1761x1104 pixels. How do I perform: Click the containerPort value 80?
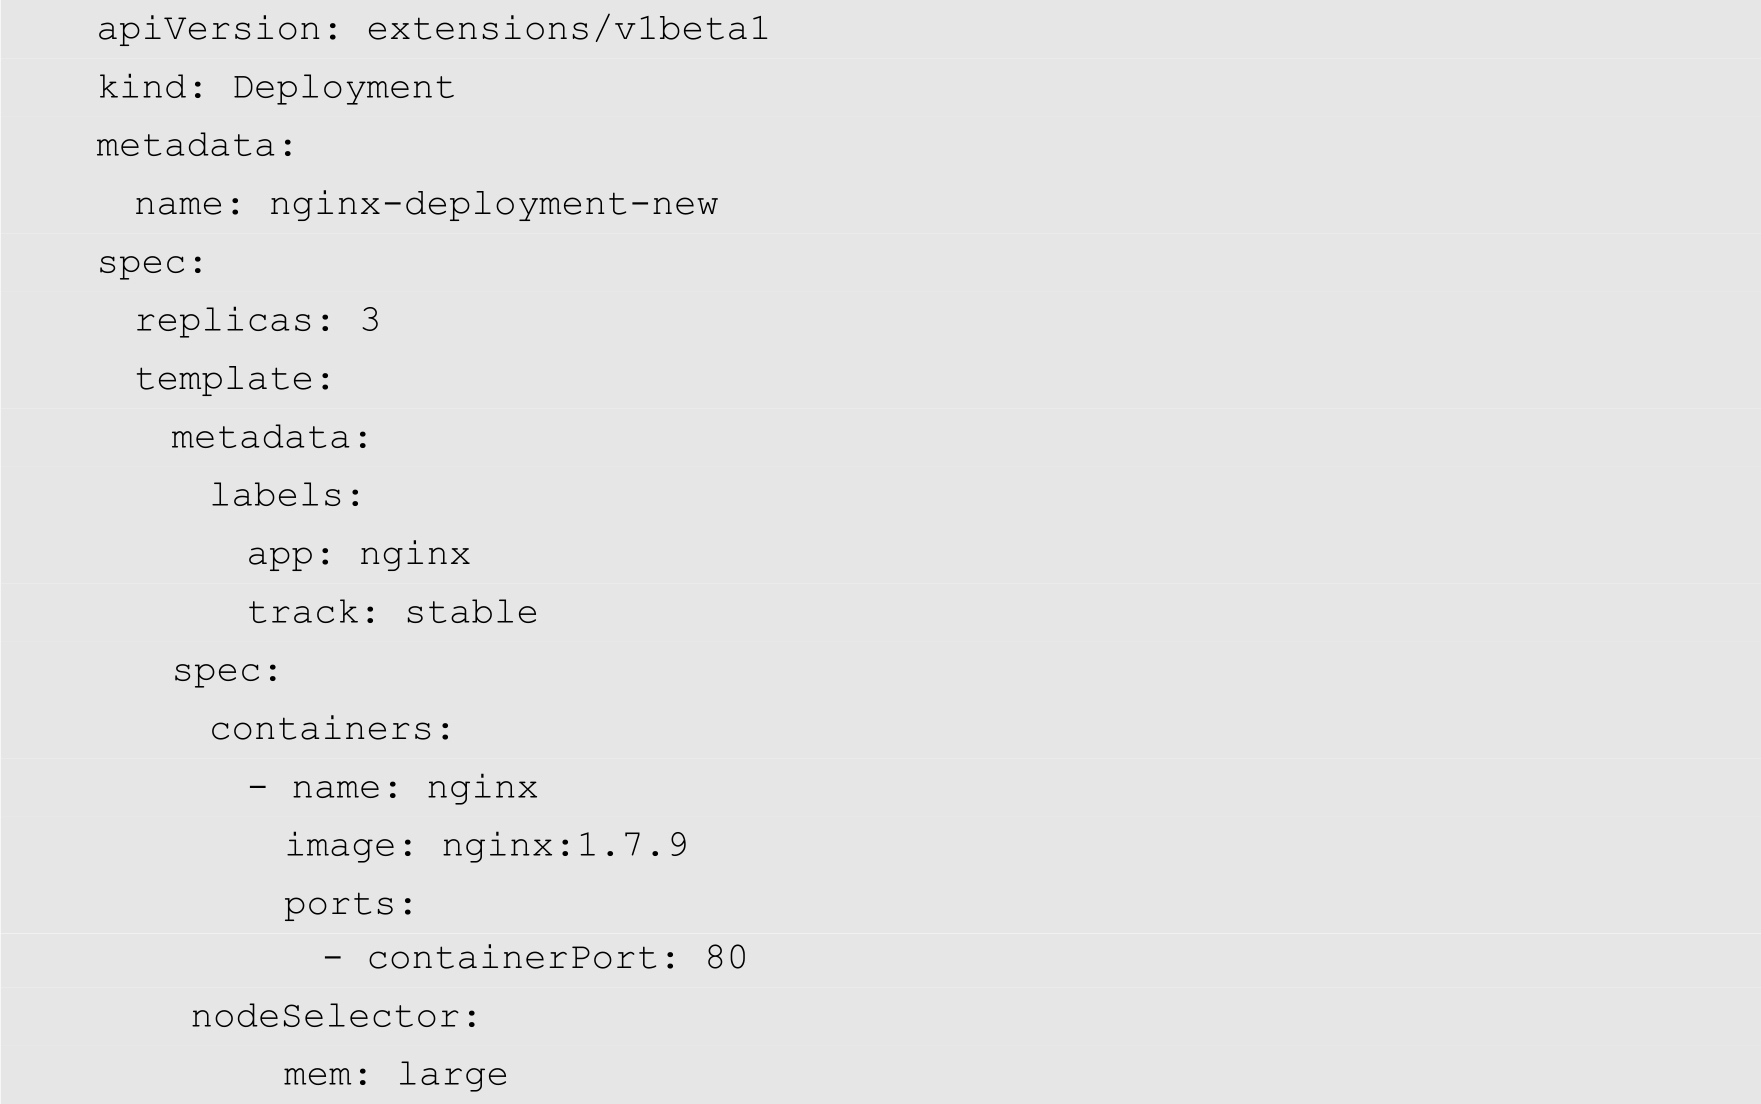tap(726, 958)
